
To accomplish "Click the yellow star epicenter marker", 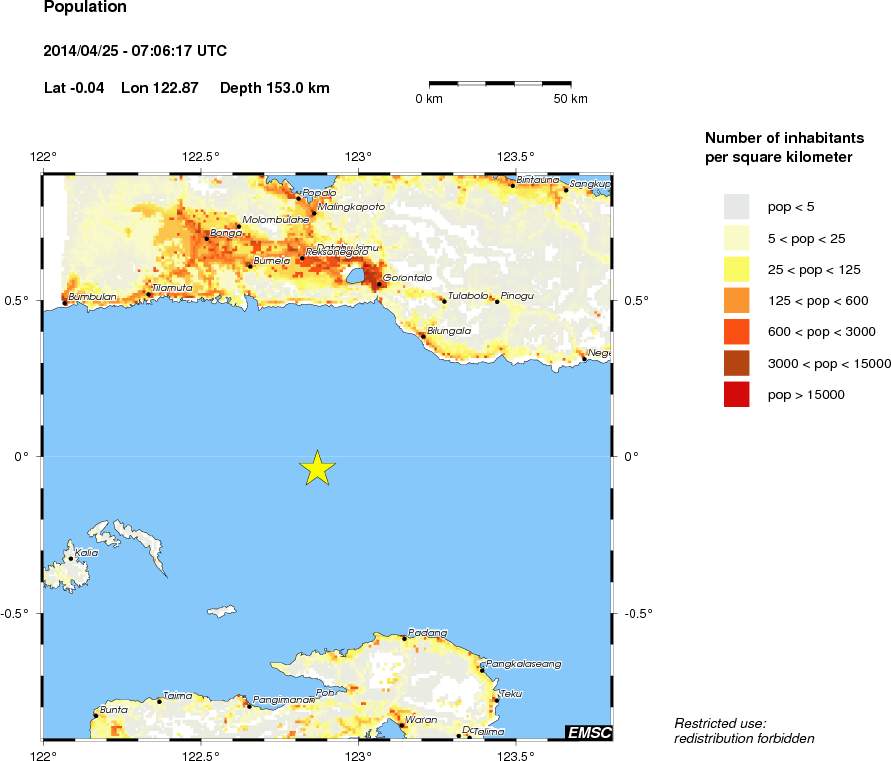I will coord(317,468).
